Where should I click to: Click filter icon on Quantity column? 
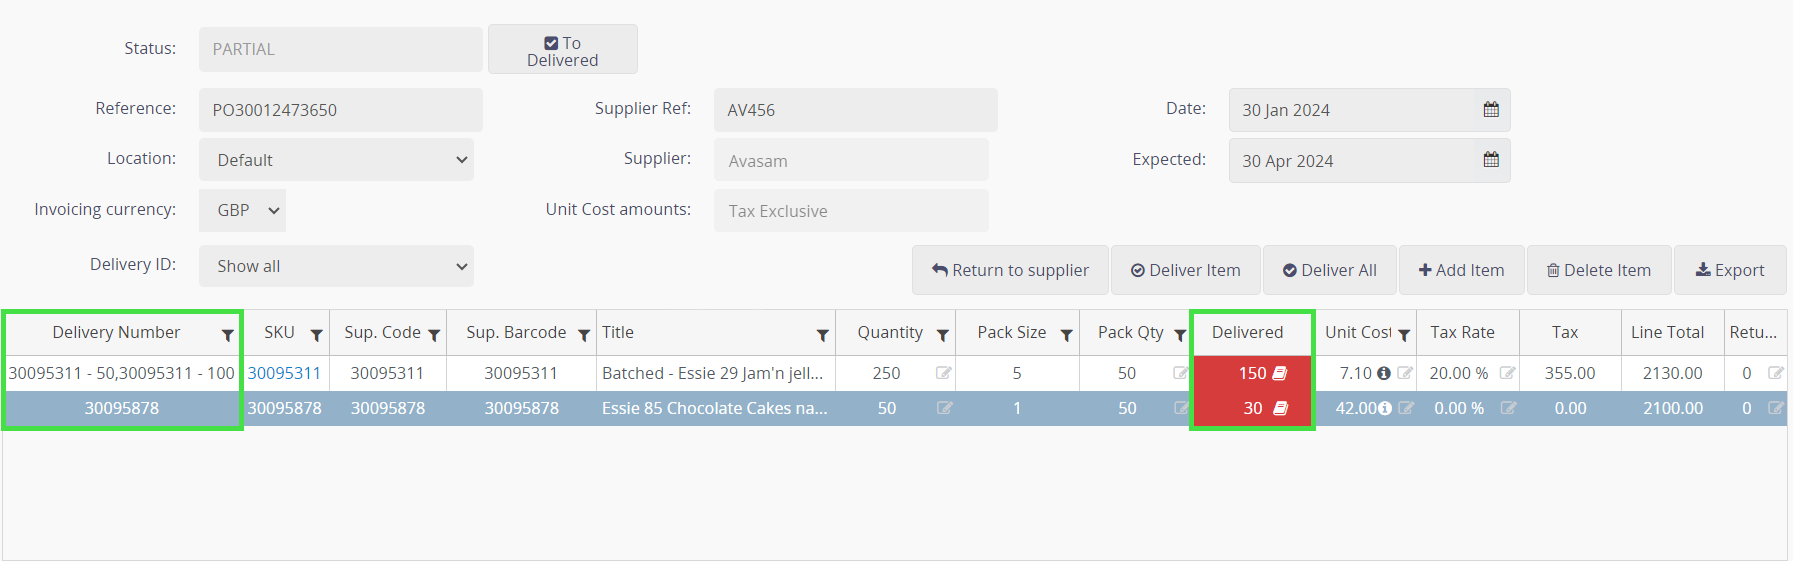[942, 335]
